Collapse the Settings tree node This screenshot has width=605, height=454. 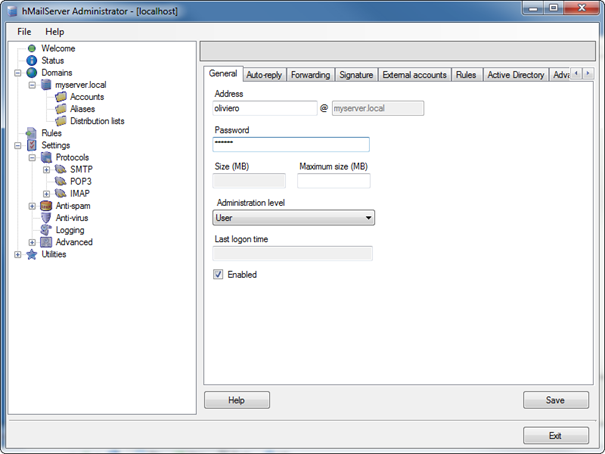point(17,145)
